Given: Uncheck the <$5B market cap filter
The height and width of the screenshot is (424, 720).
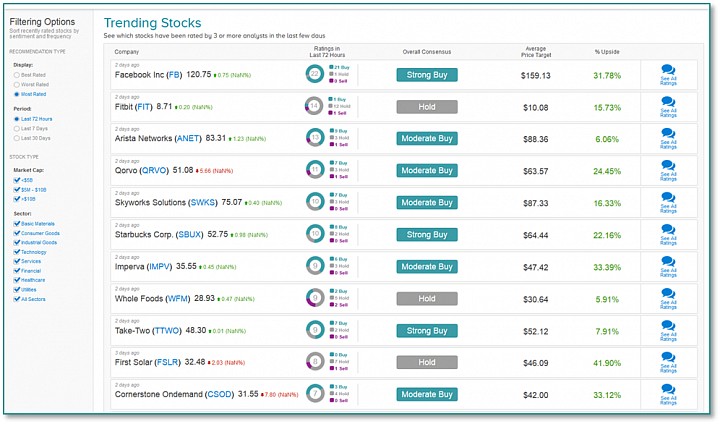Looking at the screenshot, I should coord(17,180).
